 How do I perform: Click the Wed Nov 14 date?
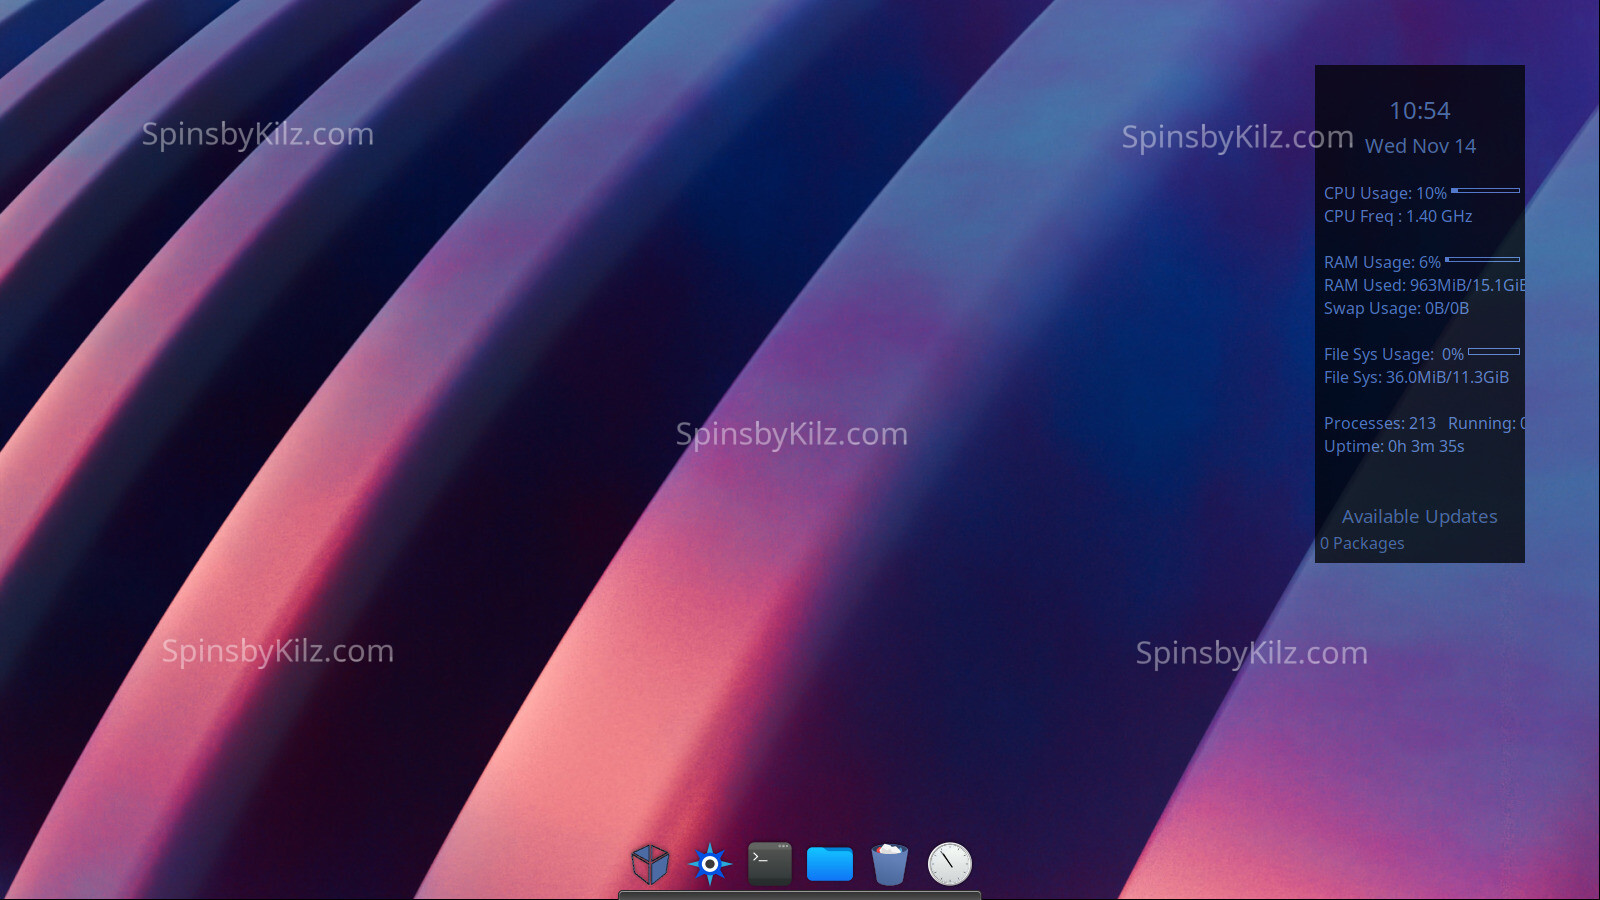1420,146
